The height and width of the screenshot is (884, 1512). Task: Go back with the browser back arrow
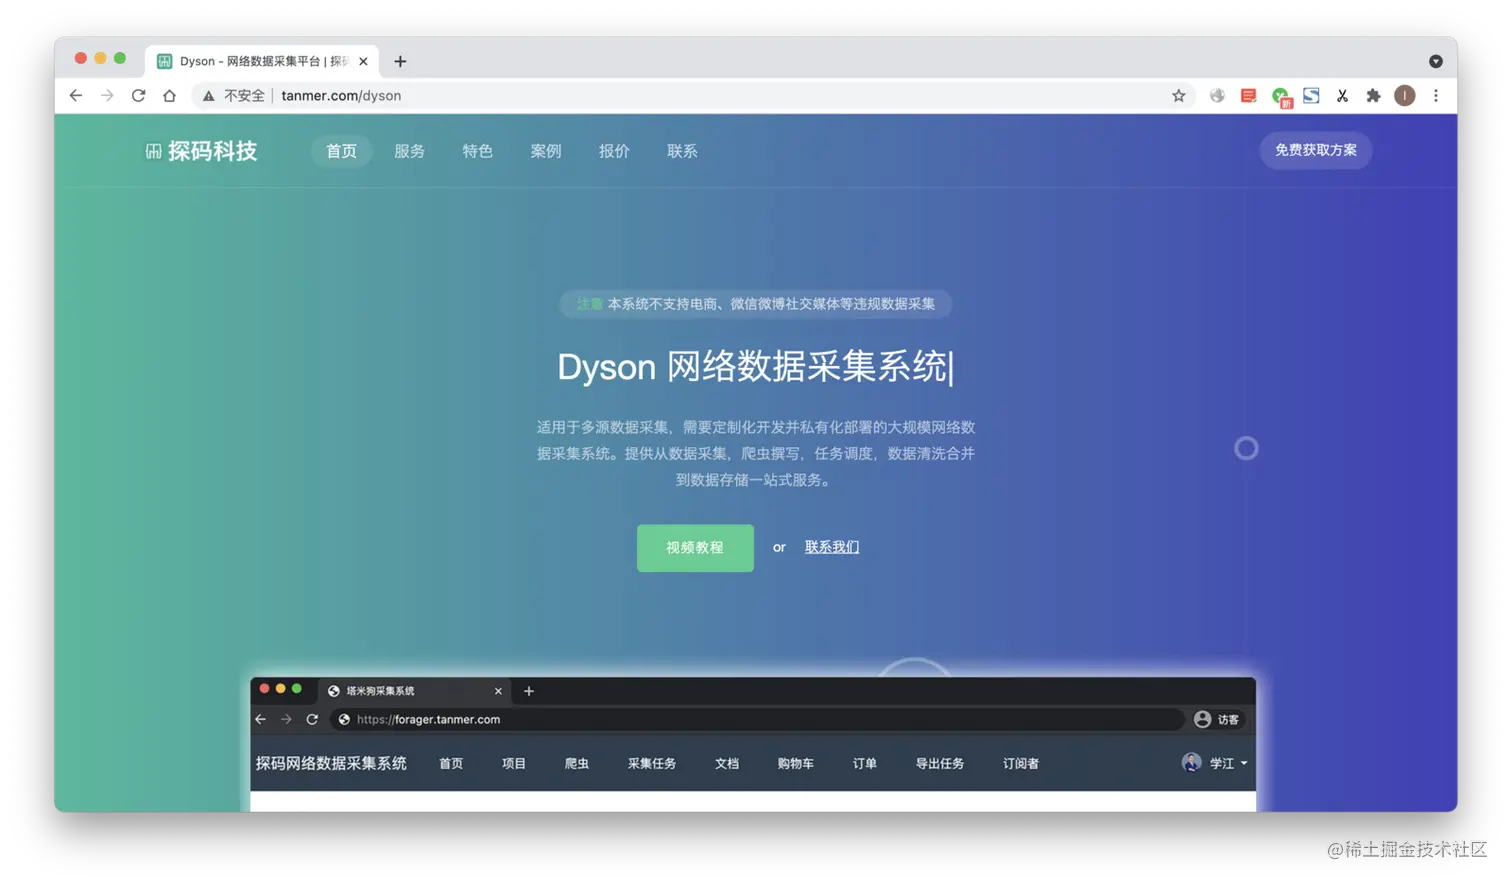76,96
